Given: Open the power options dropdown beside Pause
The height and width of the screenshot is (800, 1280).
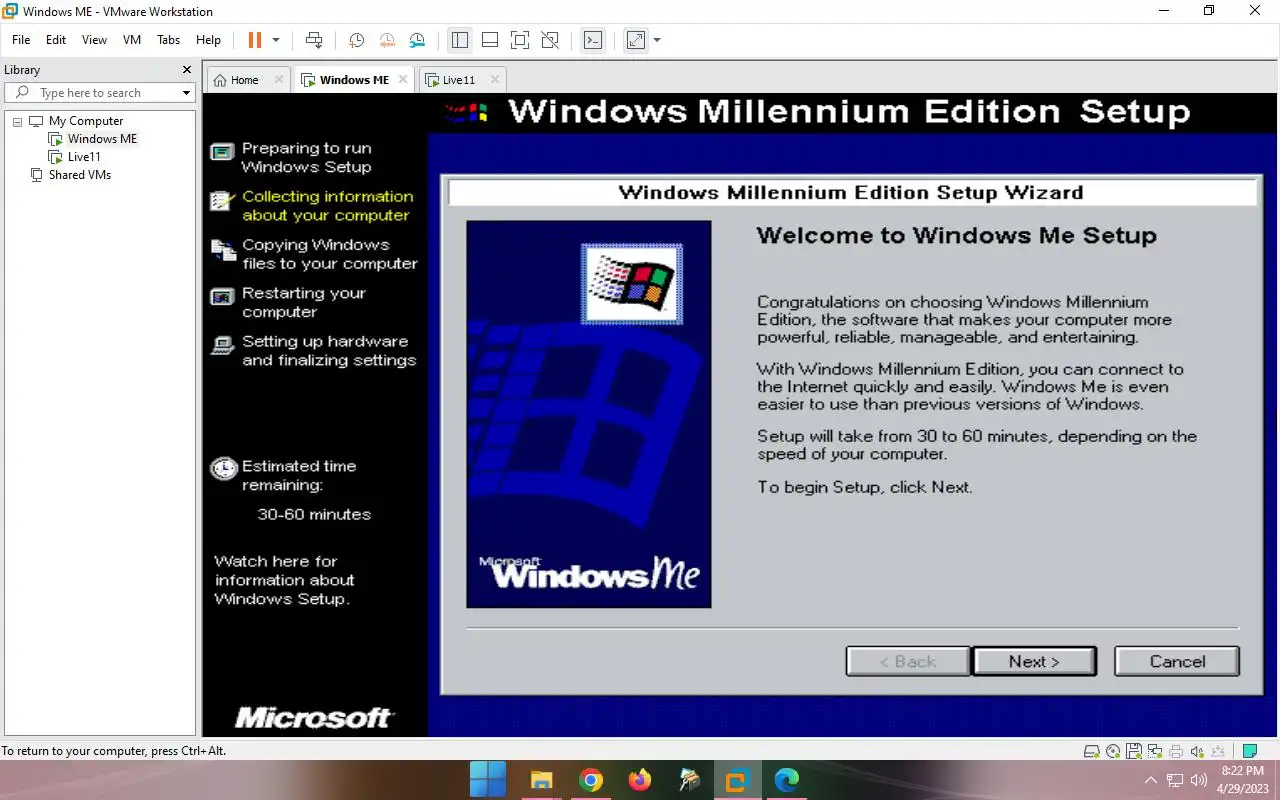Looking at the screenshot, I should (x=276, y=40).
